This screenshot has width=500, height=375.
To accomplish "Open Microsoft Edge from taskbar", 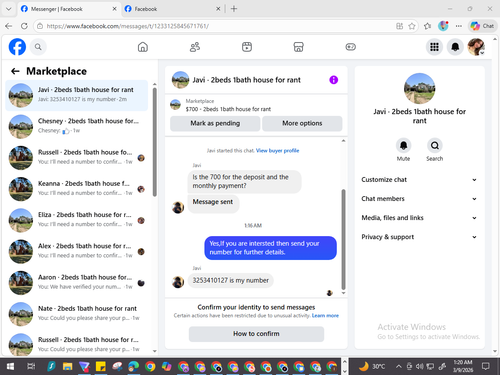I will tap(133, 366).
